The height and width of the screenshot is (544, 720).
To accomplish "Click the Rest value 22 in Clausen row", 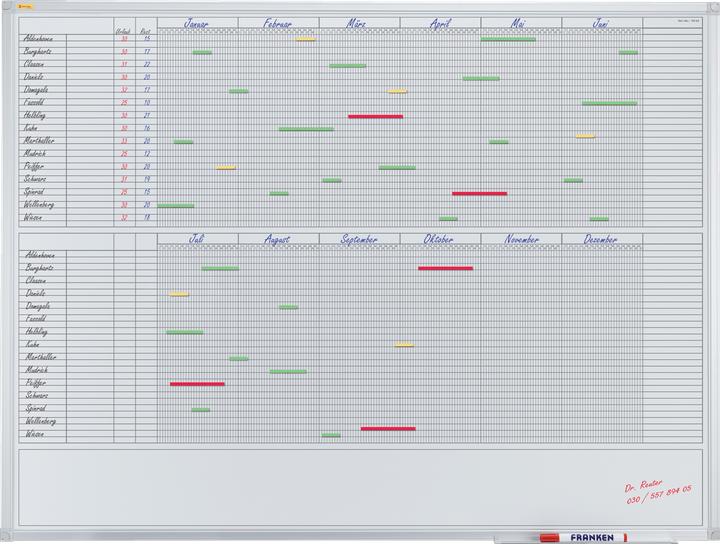I will 146,65.
